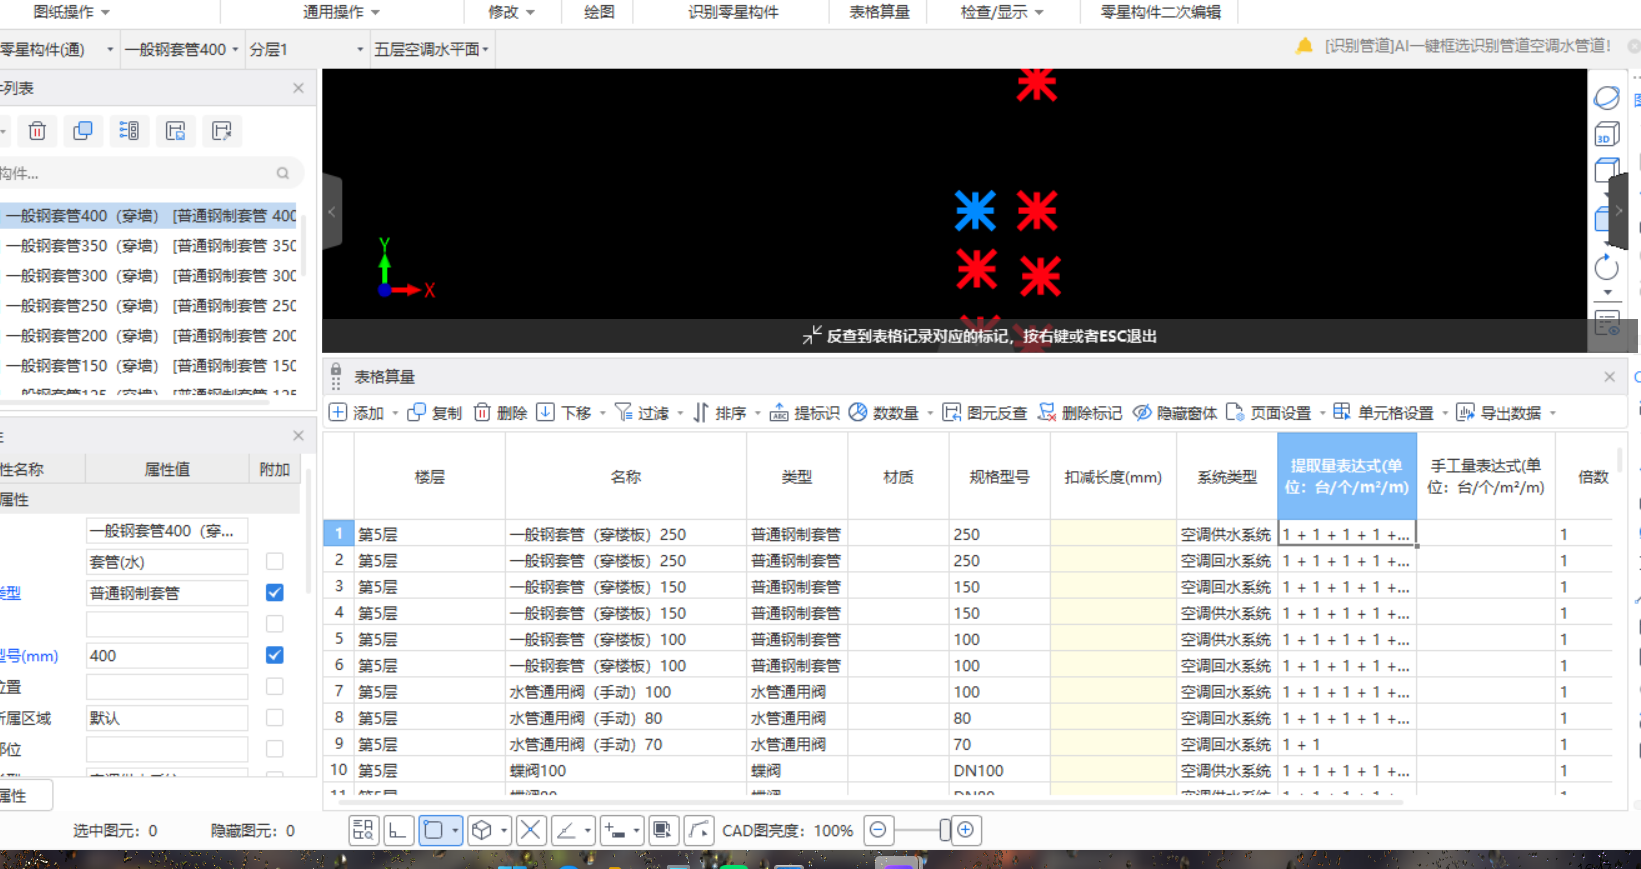Open the 一般钢套管400 component dropdown
This screenshot has height=869, width=1641.
(x=183, y=49)
